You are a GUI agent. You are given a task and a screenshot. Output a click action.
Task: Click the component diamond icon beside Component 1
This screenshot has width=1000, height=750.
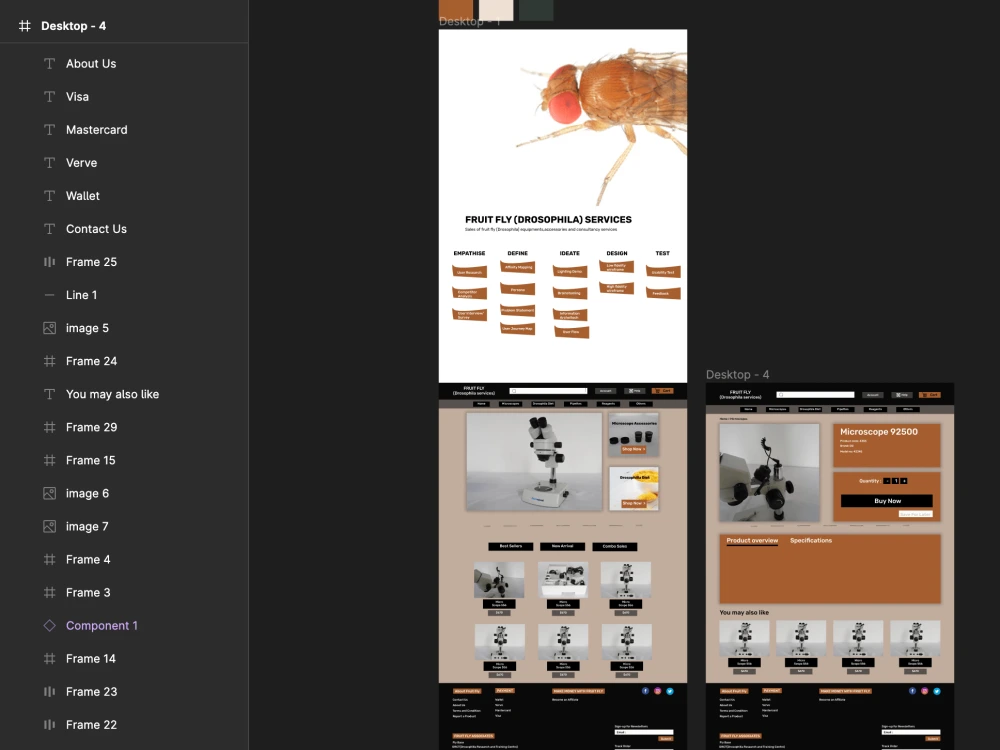(x=49, y=626)
